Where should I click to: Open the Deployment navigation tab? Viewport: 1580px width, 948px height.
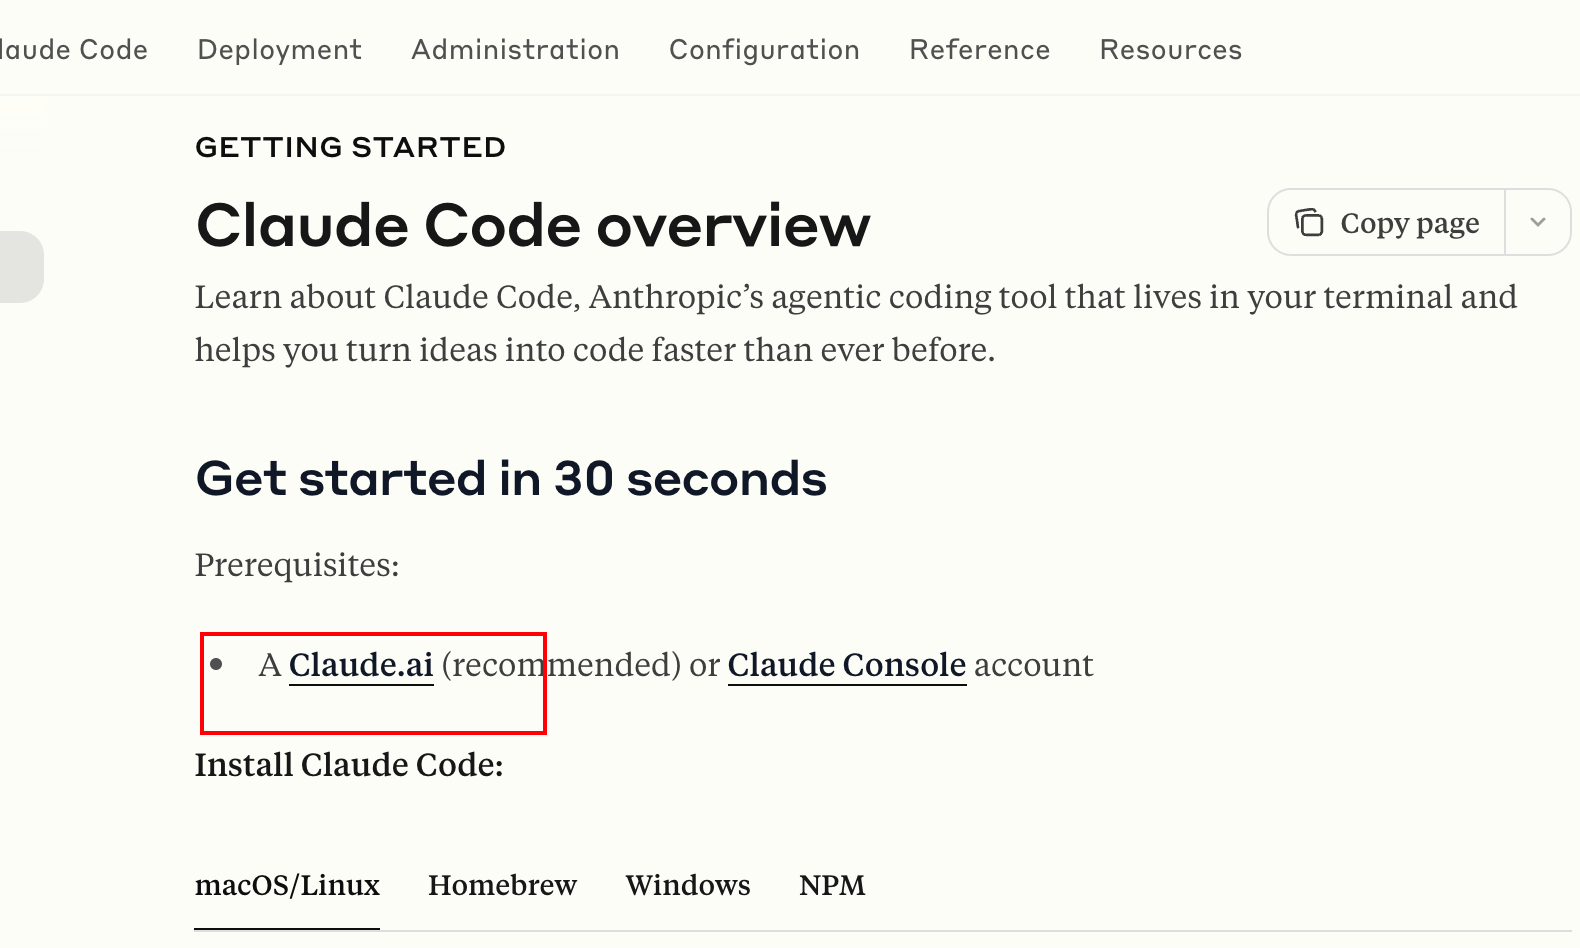tap(279, 50)
